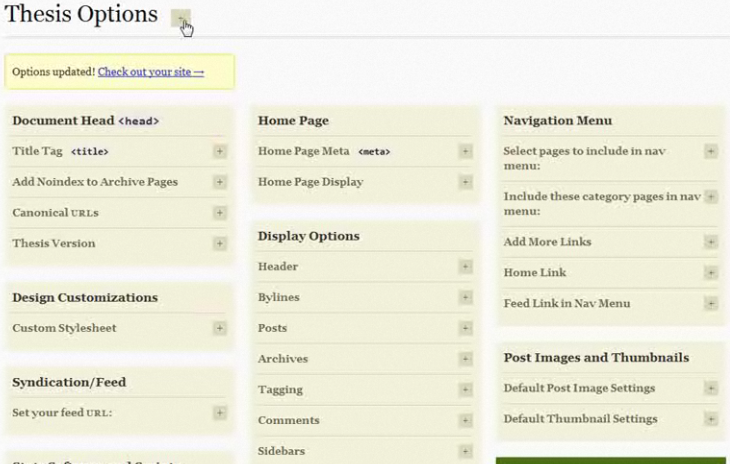Expand the Comments display option
The width and height of the screenshot is (730, 464).
(465, 420)
